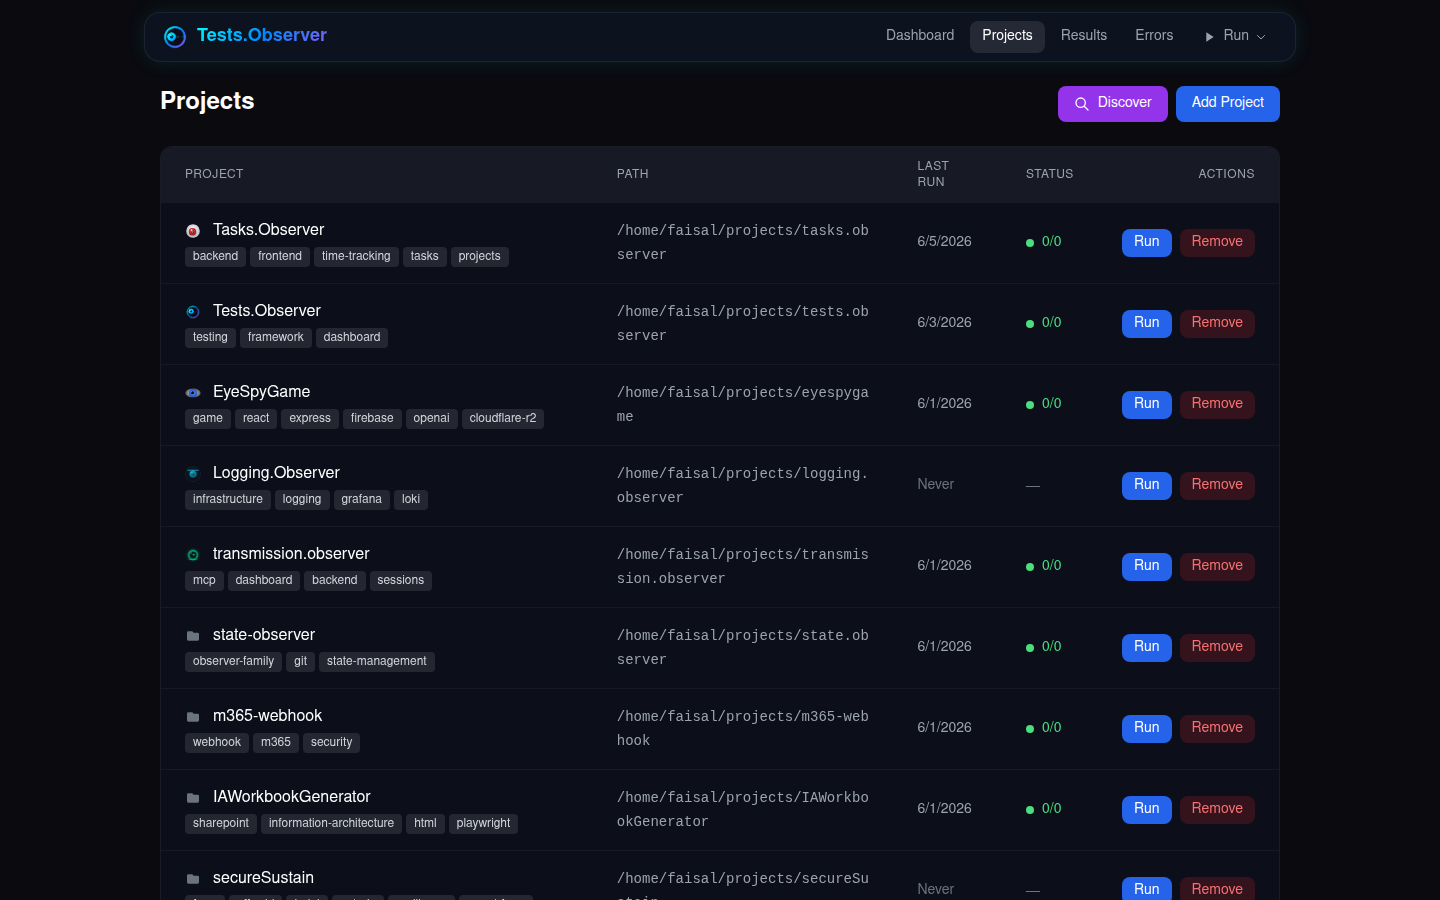
Task: Remove the Logging.Observer project
Action: coord(1217,485)
